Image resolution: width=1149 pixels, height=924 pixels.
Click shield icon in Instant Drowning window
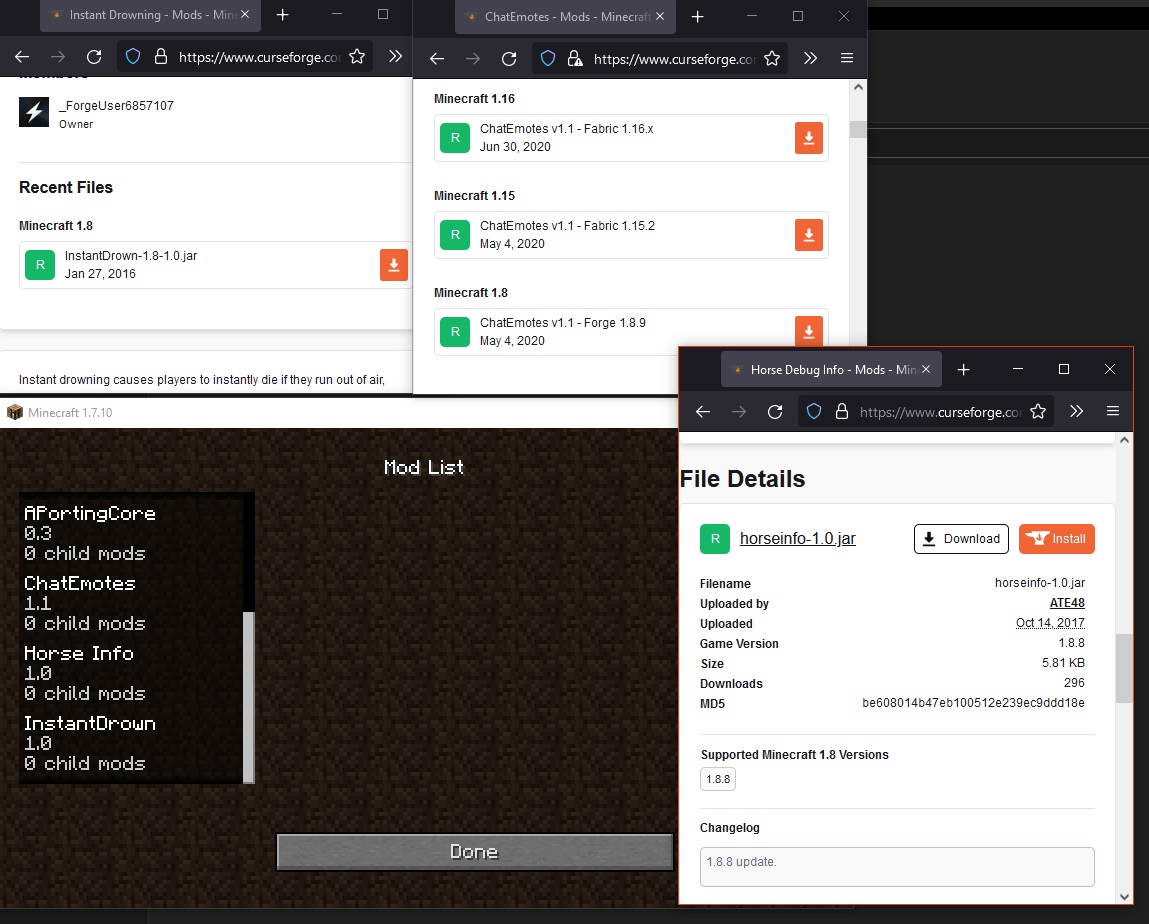tap(133, 56)
